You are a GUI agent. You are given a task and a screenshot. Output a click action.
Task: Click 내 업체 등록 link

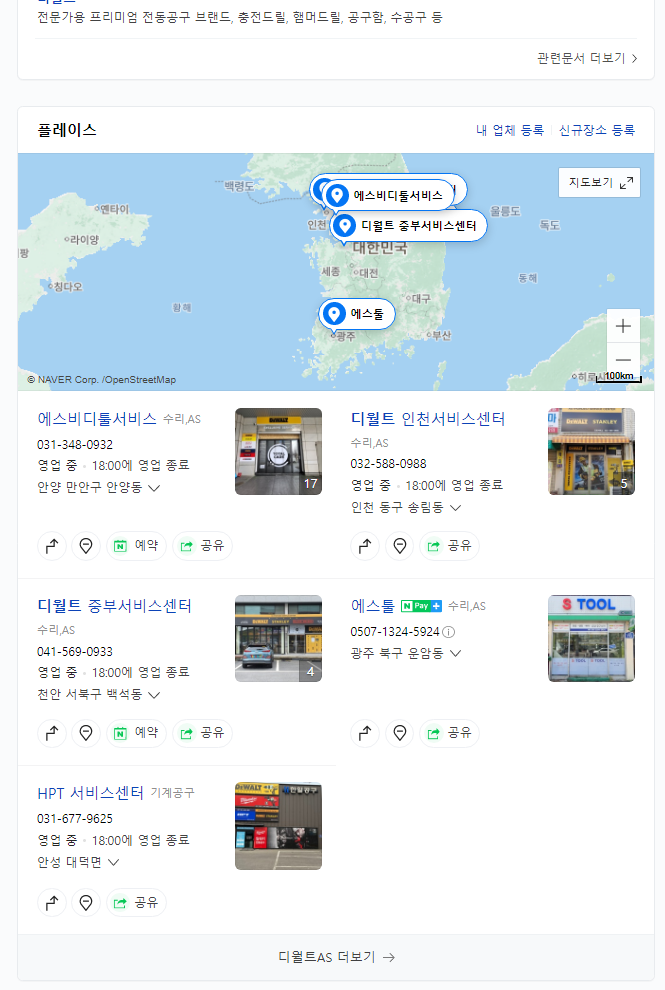[510, 130]
